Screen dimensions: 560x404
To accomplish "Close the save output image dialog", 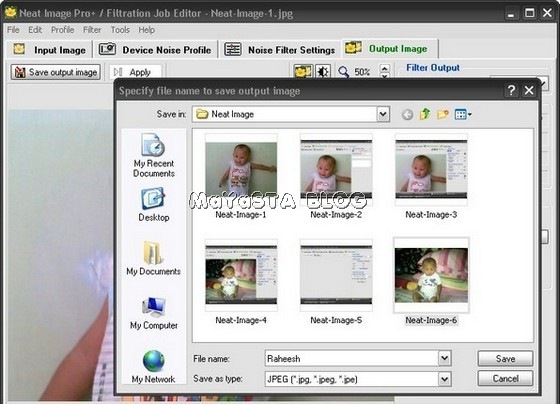I will 529,90.
